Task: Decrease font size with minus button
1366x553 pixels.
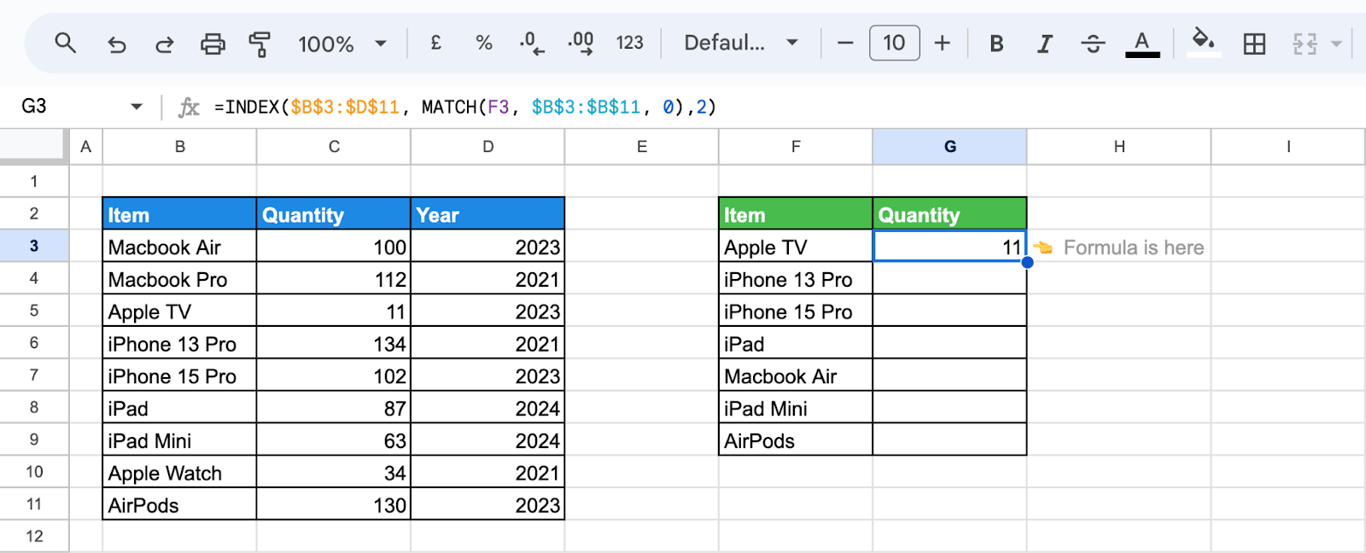Action: [x=846, y=43]
